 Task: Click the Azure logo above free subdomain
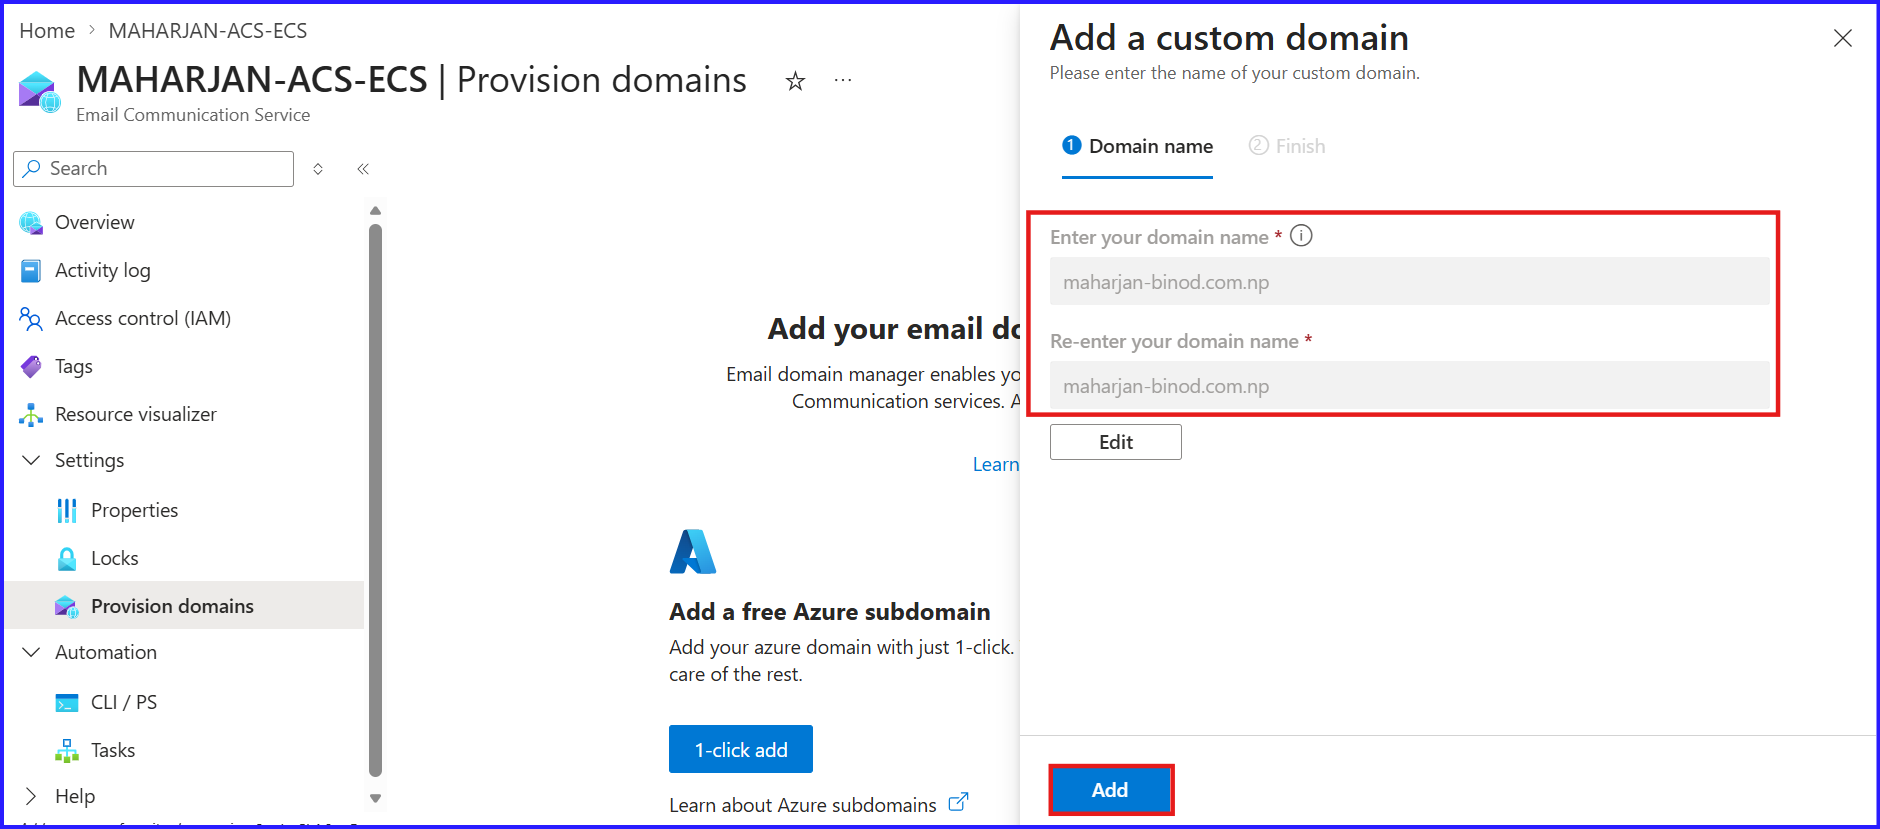(693, 552)
